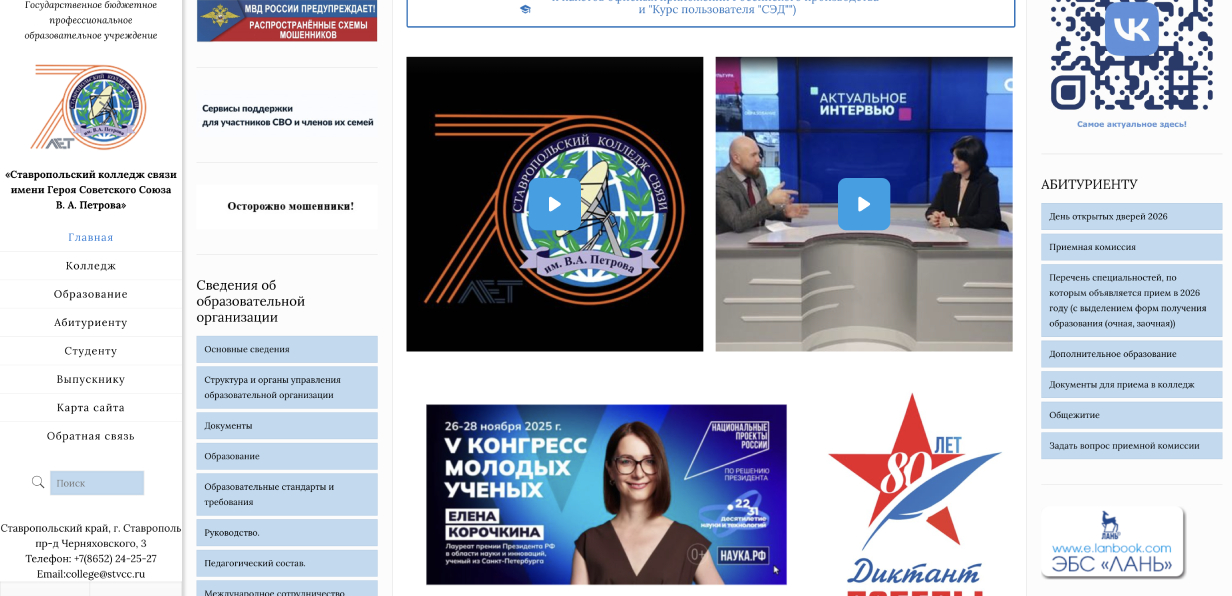Open Образование link under Сведения
Image resolution: width=1232 pixels, height=596 pixels.
click(x=287, y=456)
